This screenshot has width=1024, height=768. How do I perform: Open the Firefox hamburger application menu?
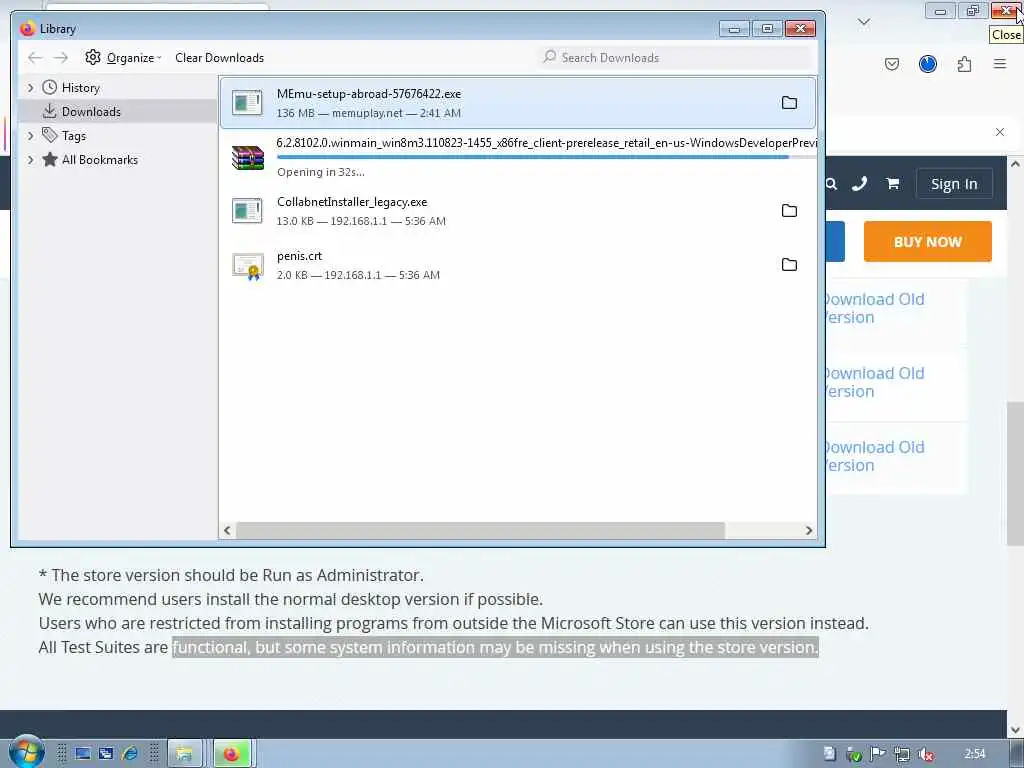coord(999,64)
